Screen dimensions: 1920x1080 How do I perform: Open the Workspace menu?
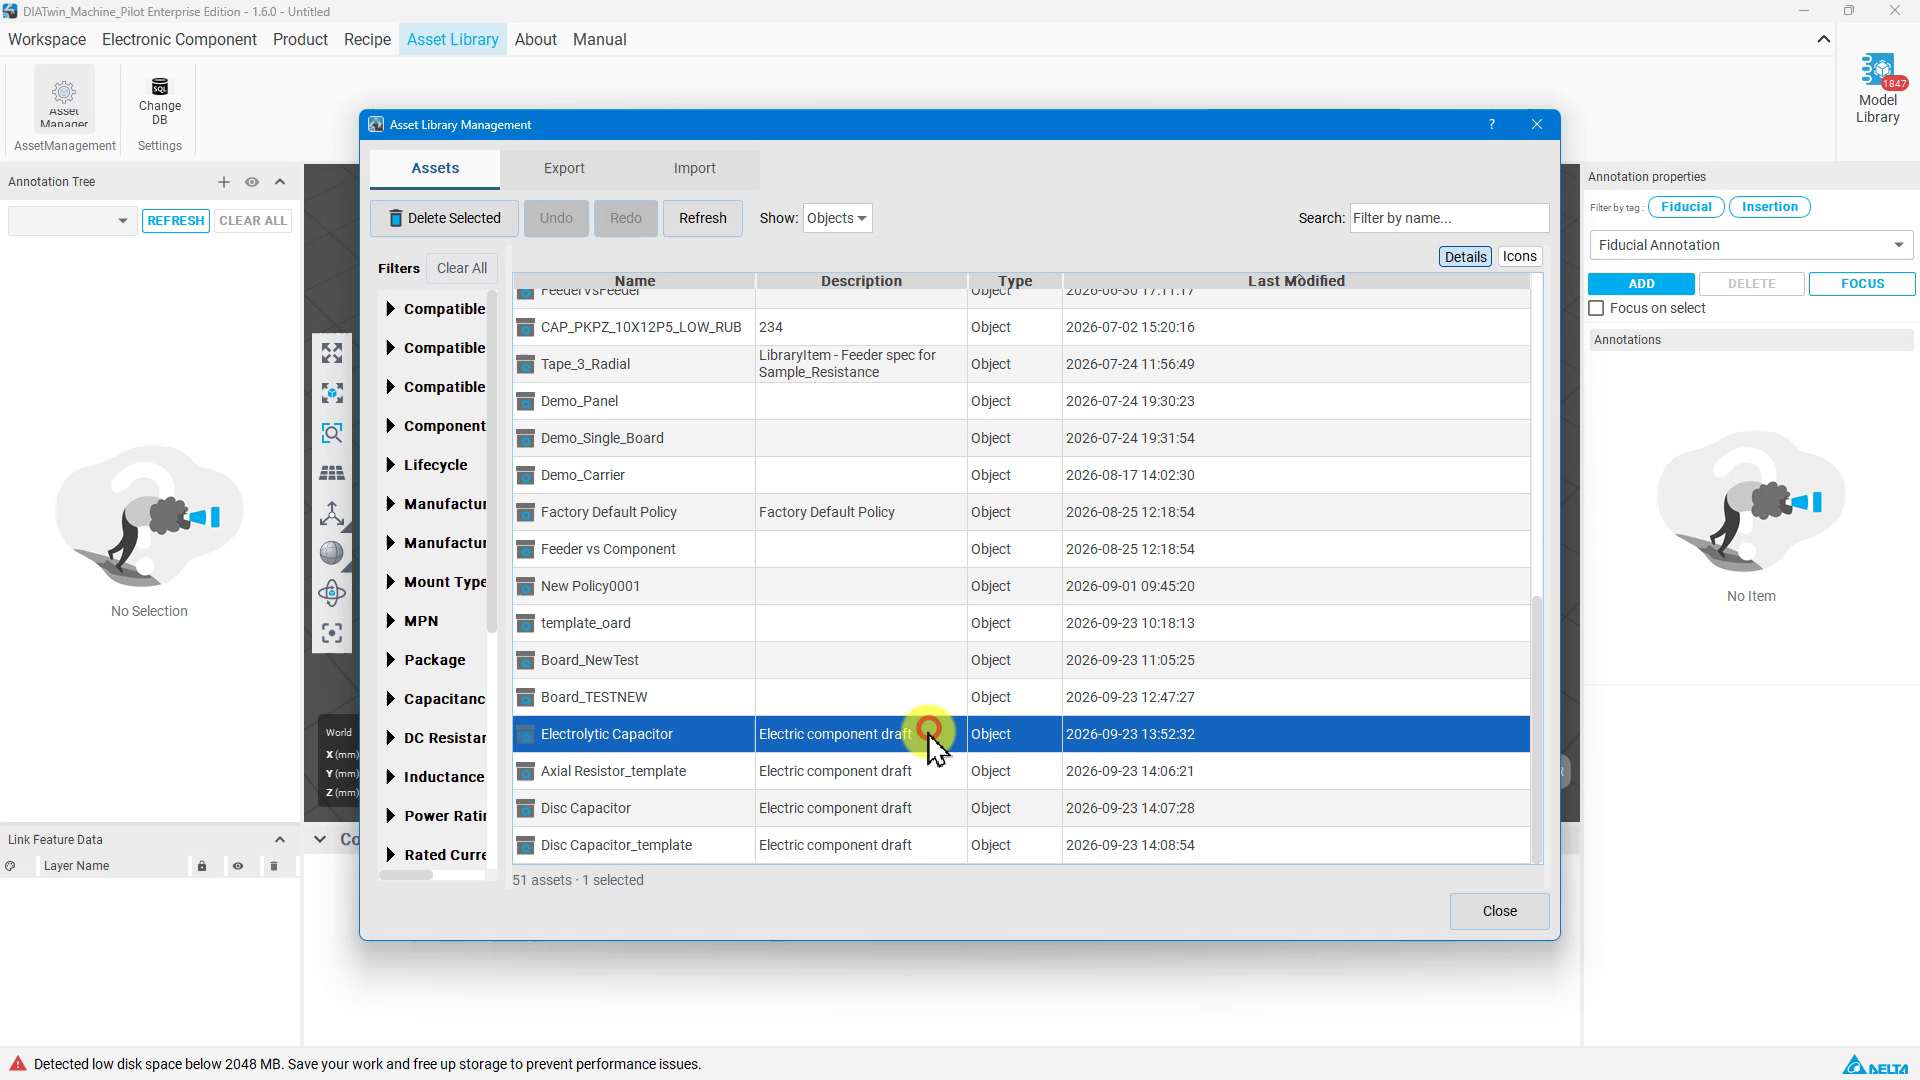tap(47, 40)
